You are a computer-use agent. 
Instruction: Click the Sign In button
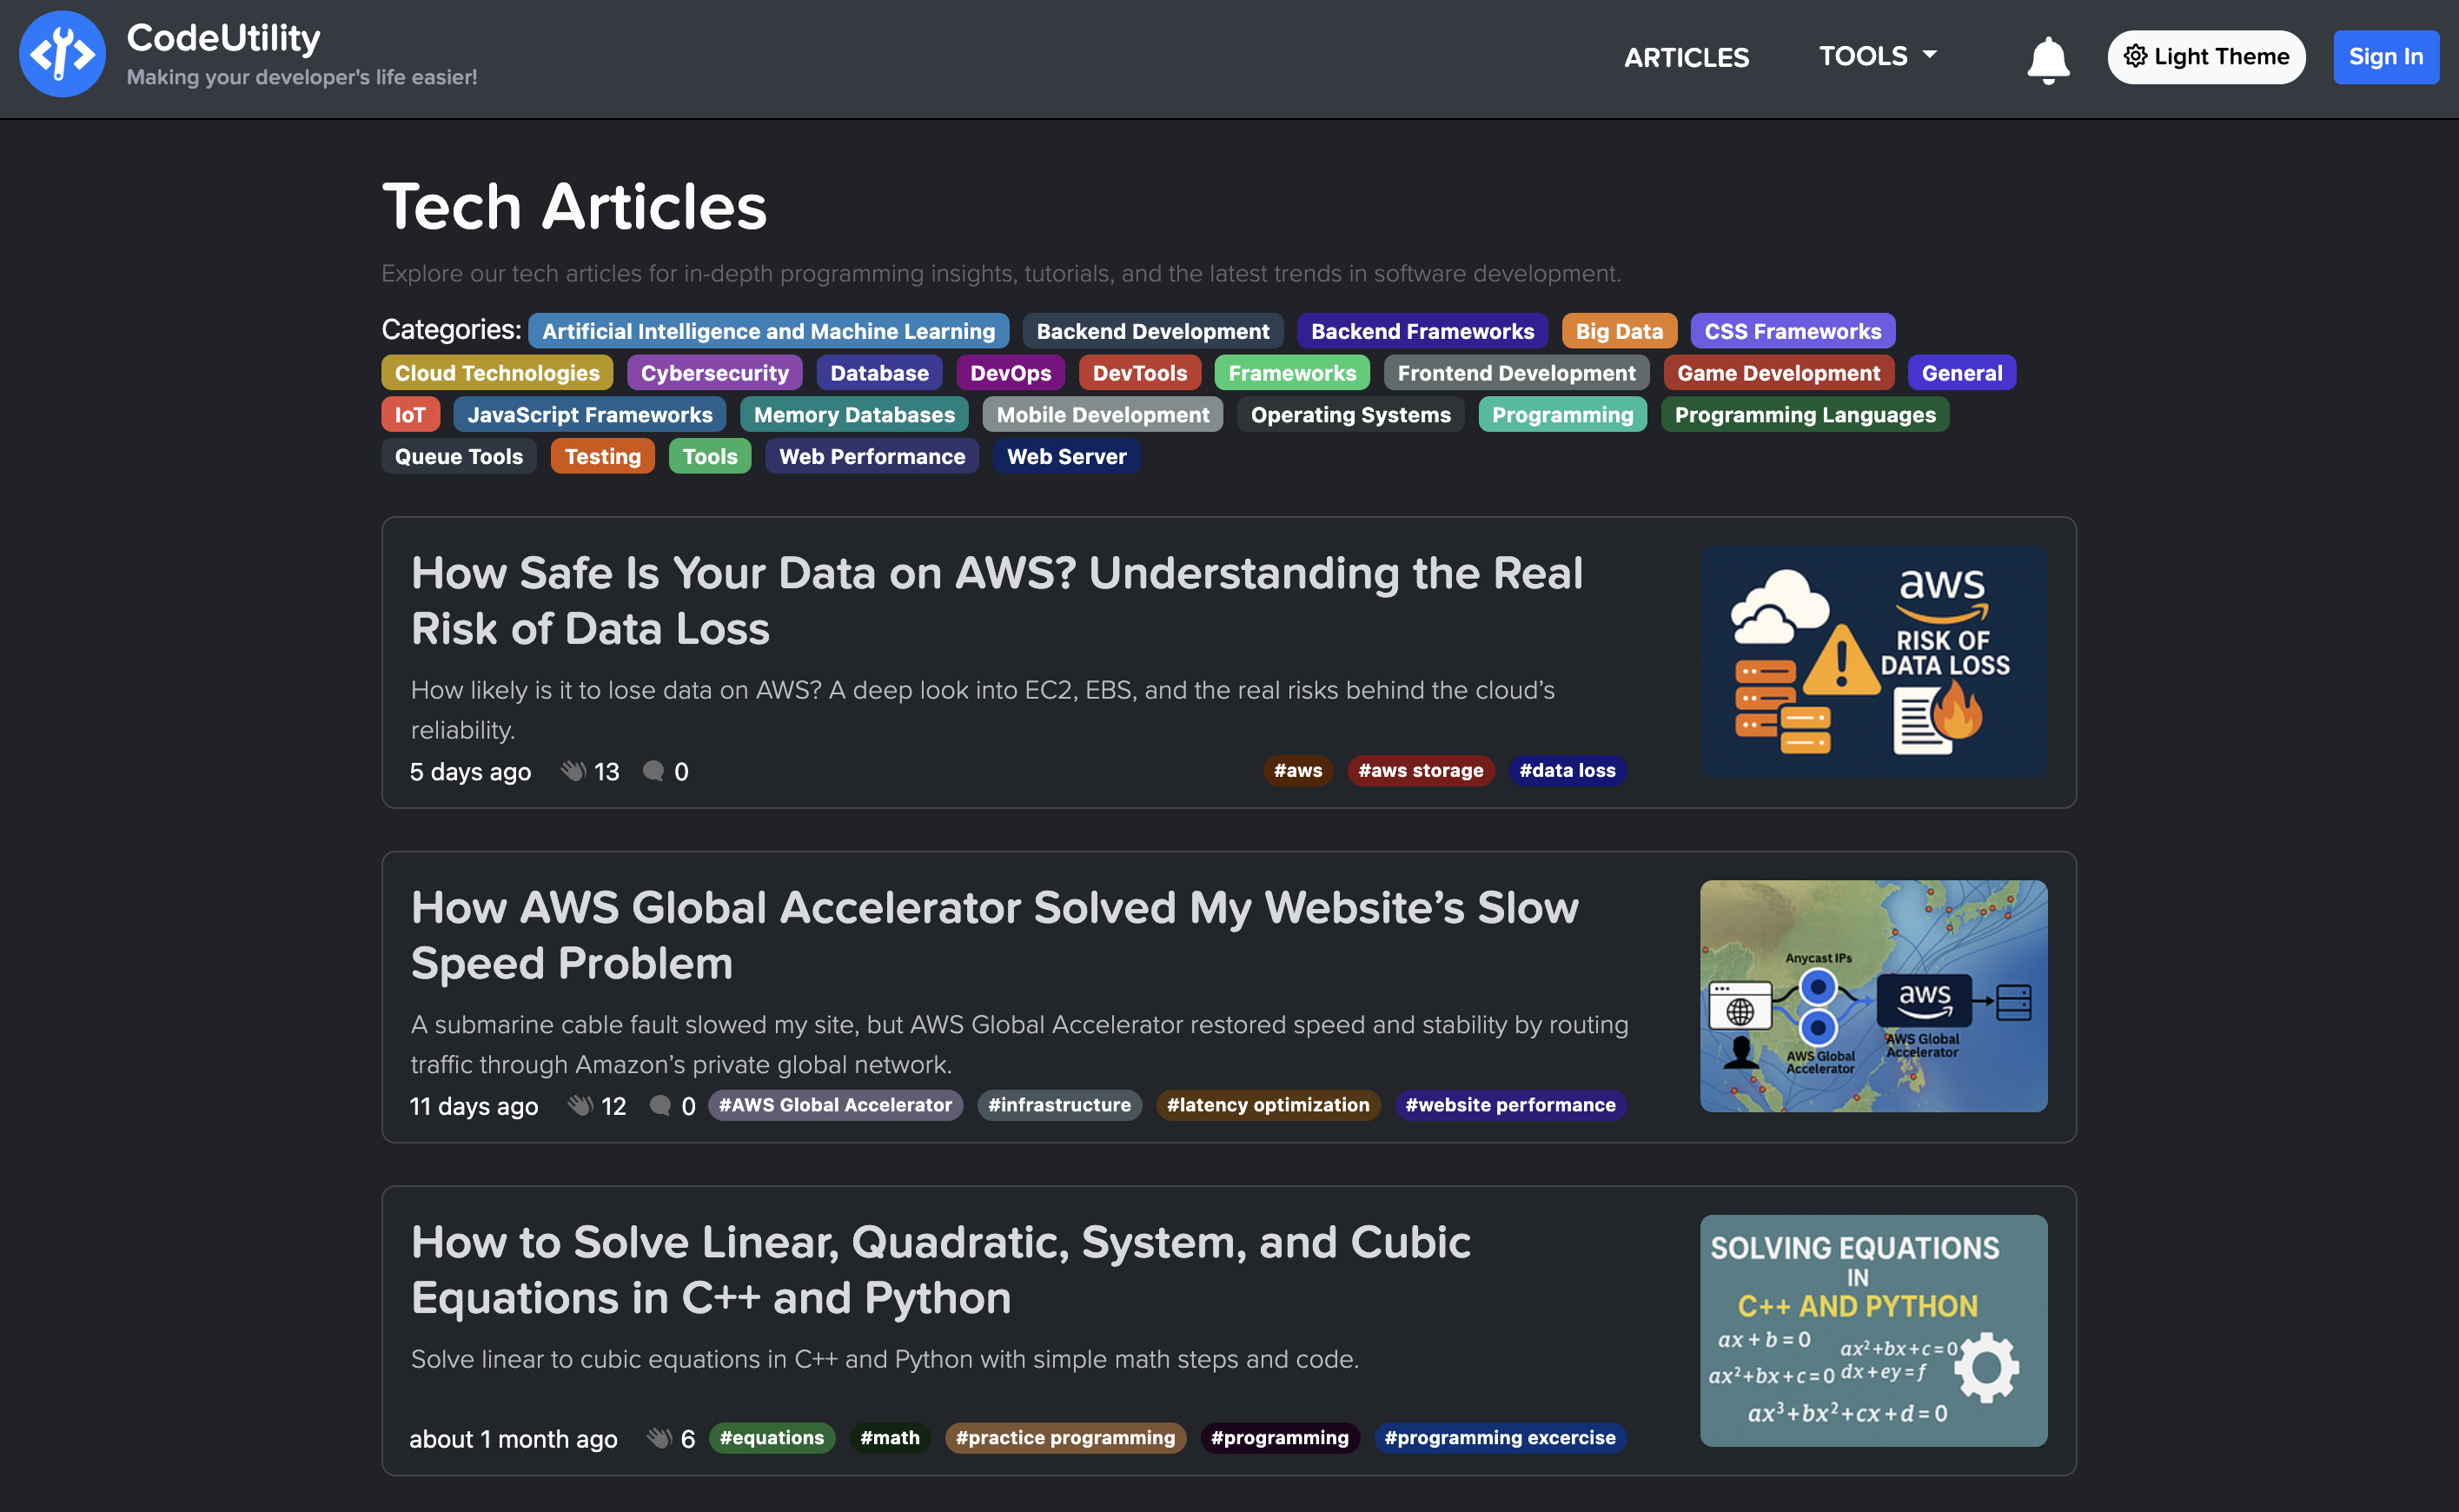(2385, 57)
